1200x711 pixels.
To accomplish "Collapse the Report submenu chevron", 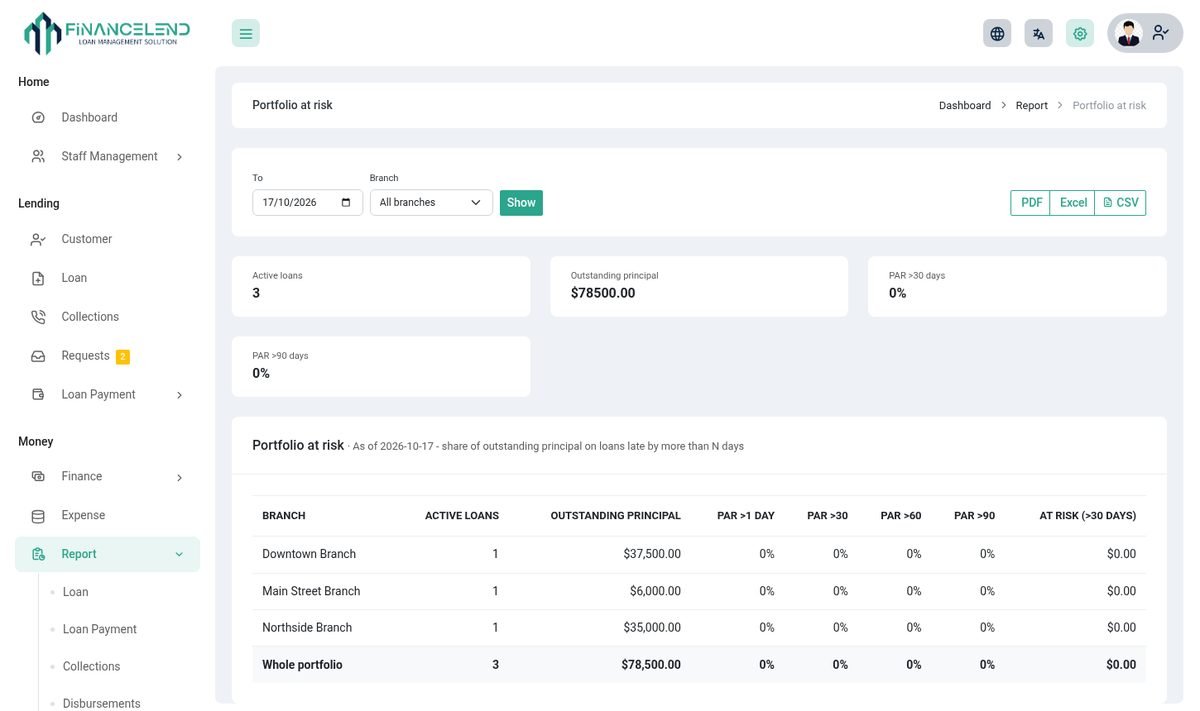I will pos(179,554).
